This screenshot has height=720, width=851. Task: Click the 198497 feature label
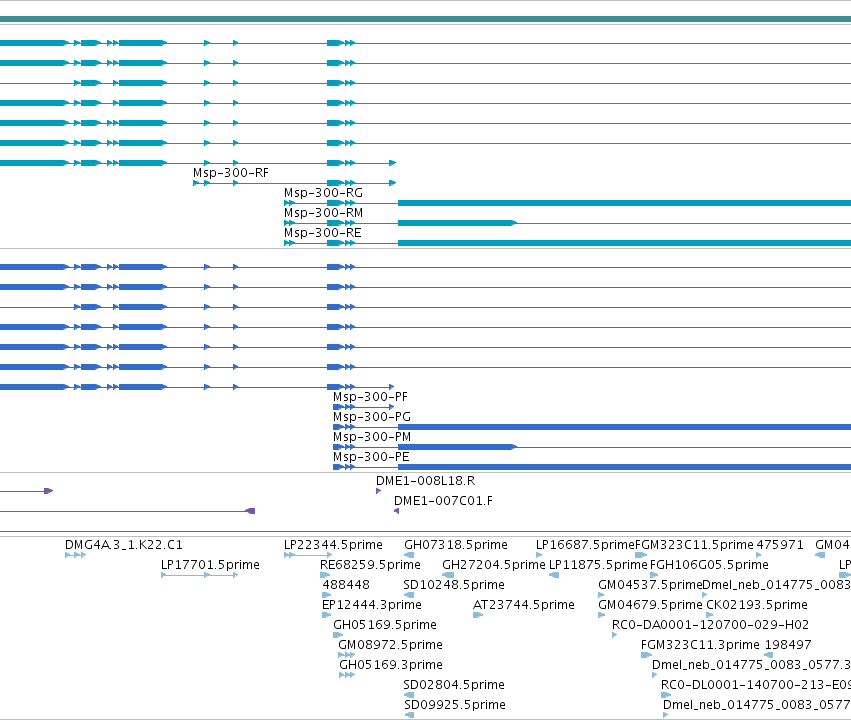click(x=788, y=646)
